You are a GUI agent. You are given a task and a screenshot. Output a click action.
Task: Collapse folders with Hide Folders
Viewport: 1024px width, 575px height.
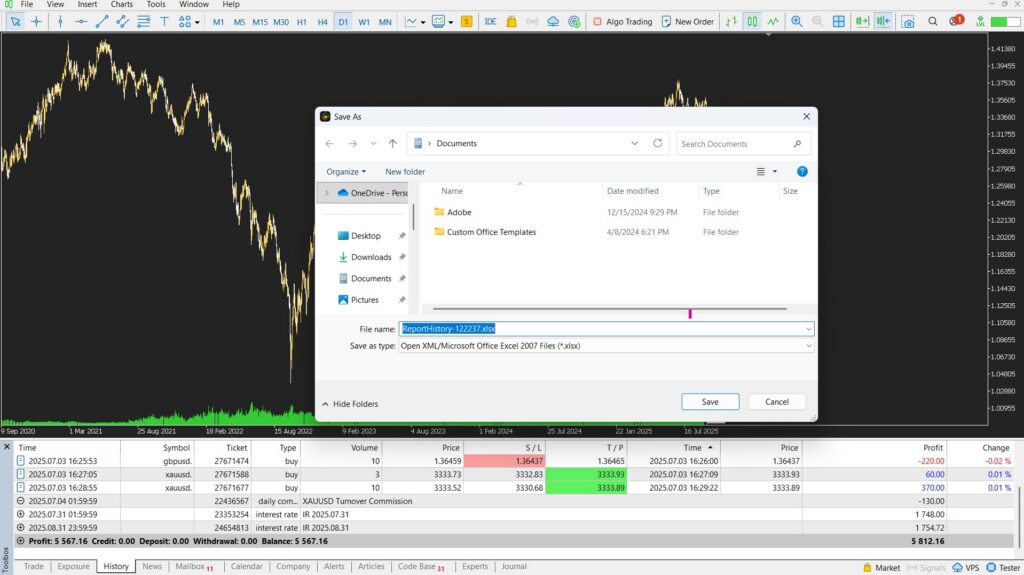pos(350,404)
